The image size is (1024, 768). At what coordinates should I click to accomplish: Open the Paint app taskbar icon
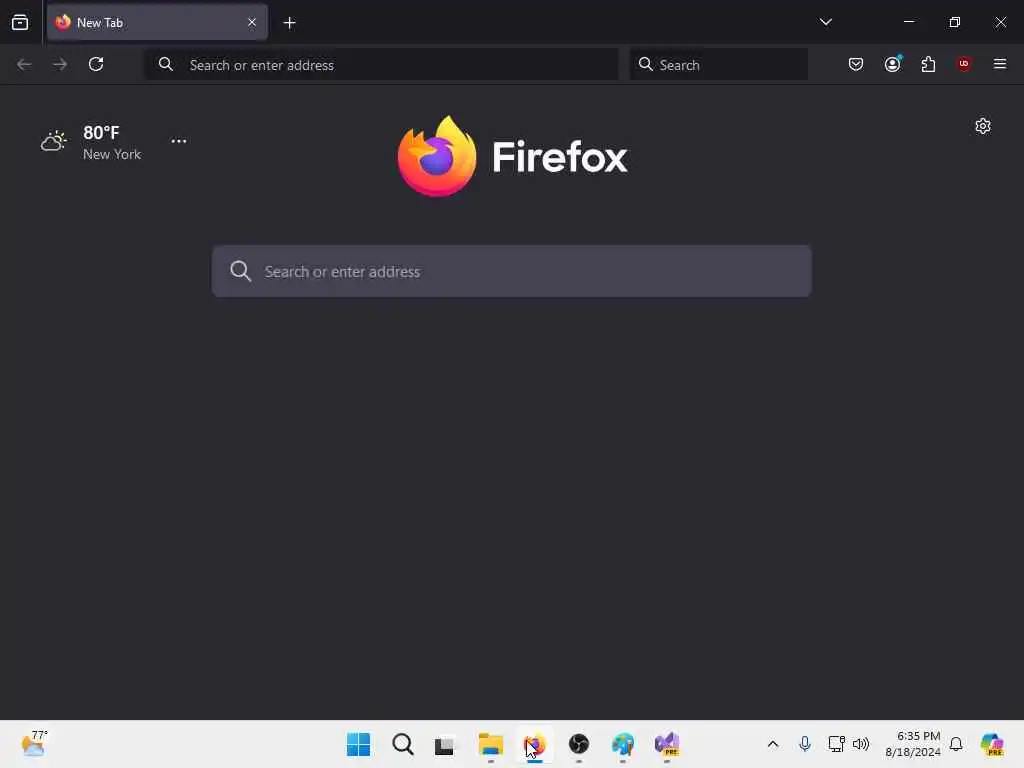(623, 744)
